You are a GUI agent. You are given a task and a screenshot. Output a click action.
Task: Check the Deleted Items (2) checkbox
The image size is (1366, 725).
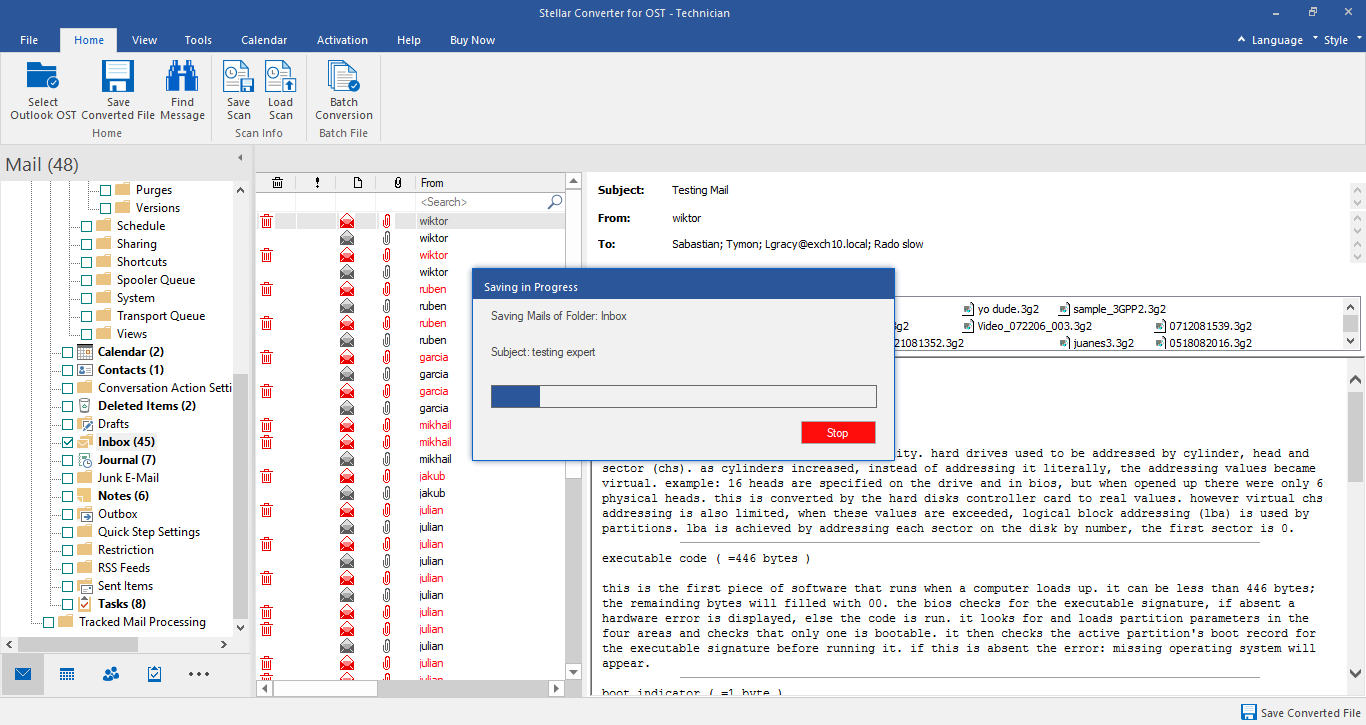pyautogui.click(x=67, y=406)
